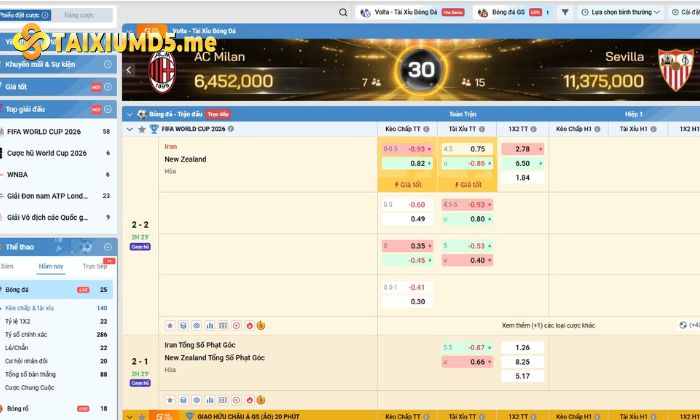
Task: Toggle eye icon in Phạt Góc row
Action: pos(196,400)
